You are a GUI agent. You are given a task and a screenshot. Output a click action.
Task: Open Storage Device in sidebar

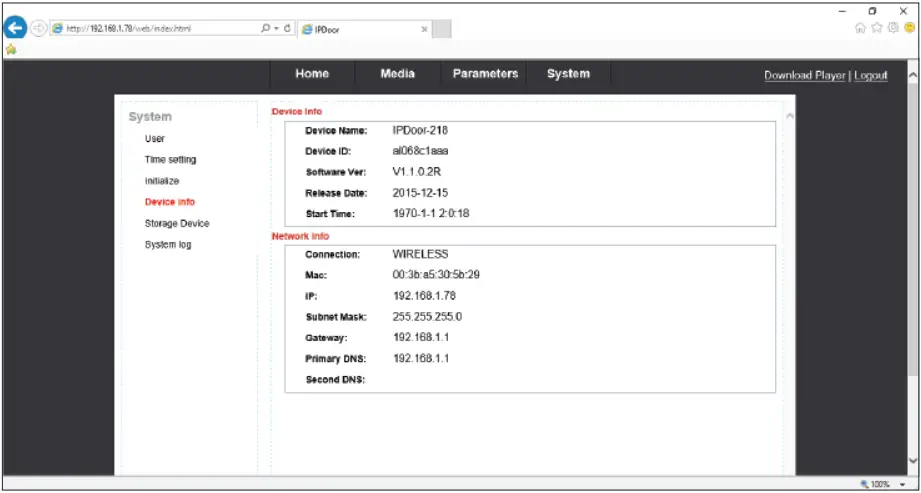pos(177,224)
